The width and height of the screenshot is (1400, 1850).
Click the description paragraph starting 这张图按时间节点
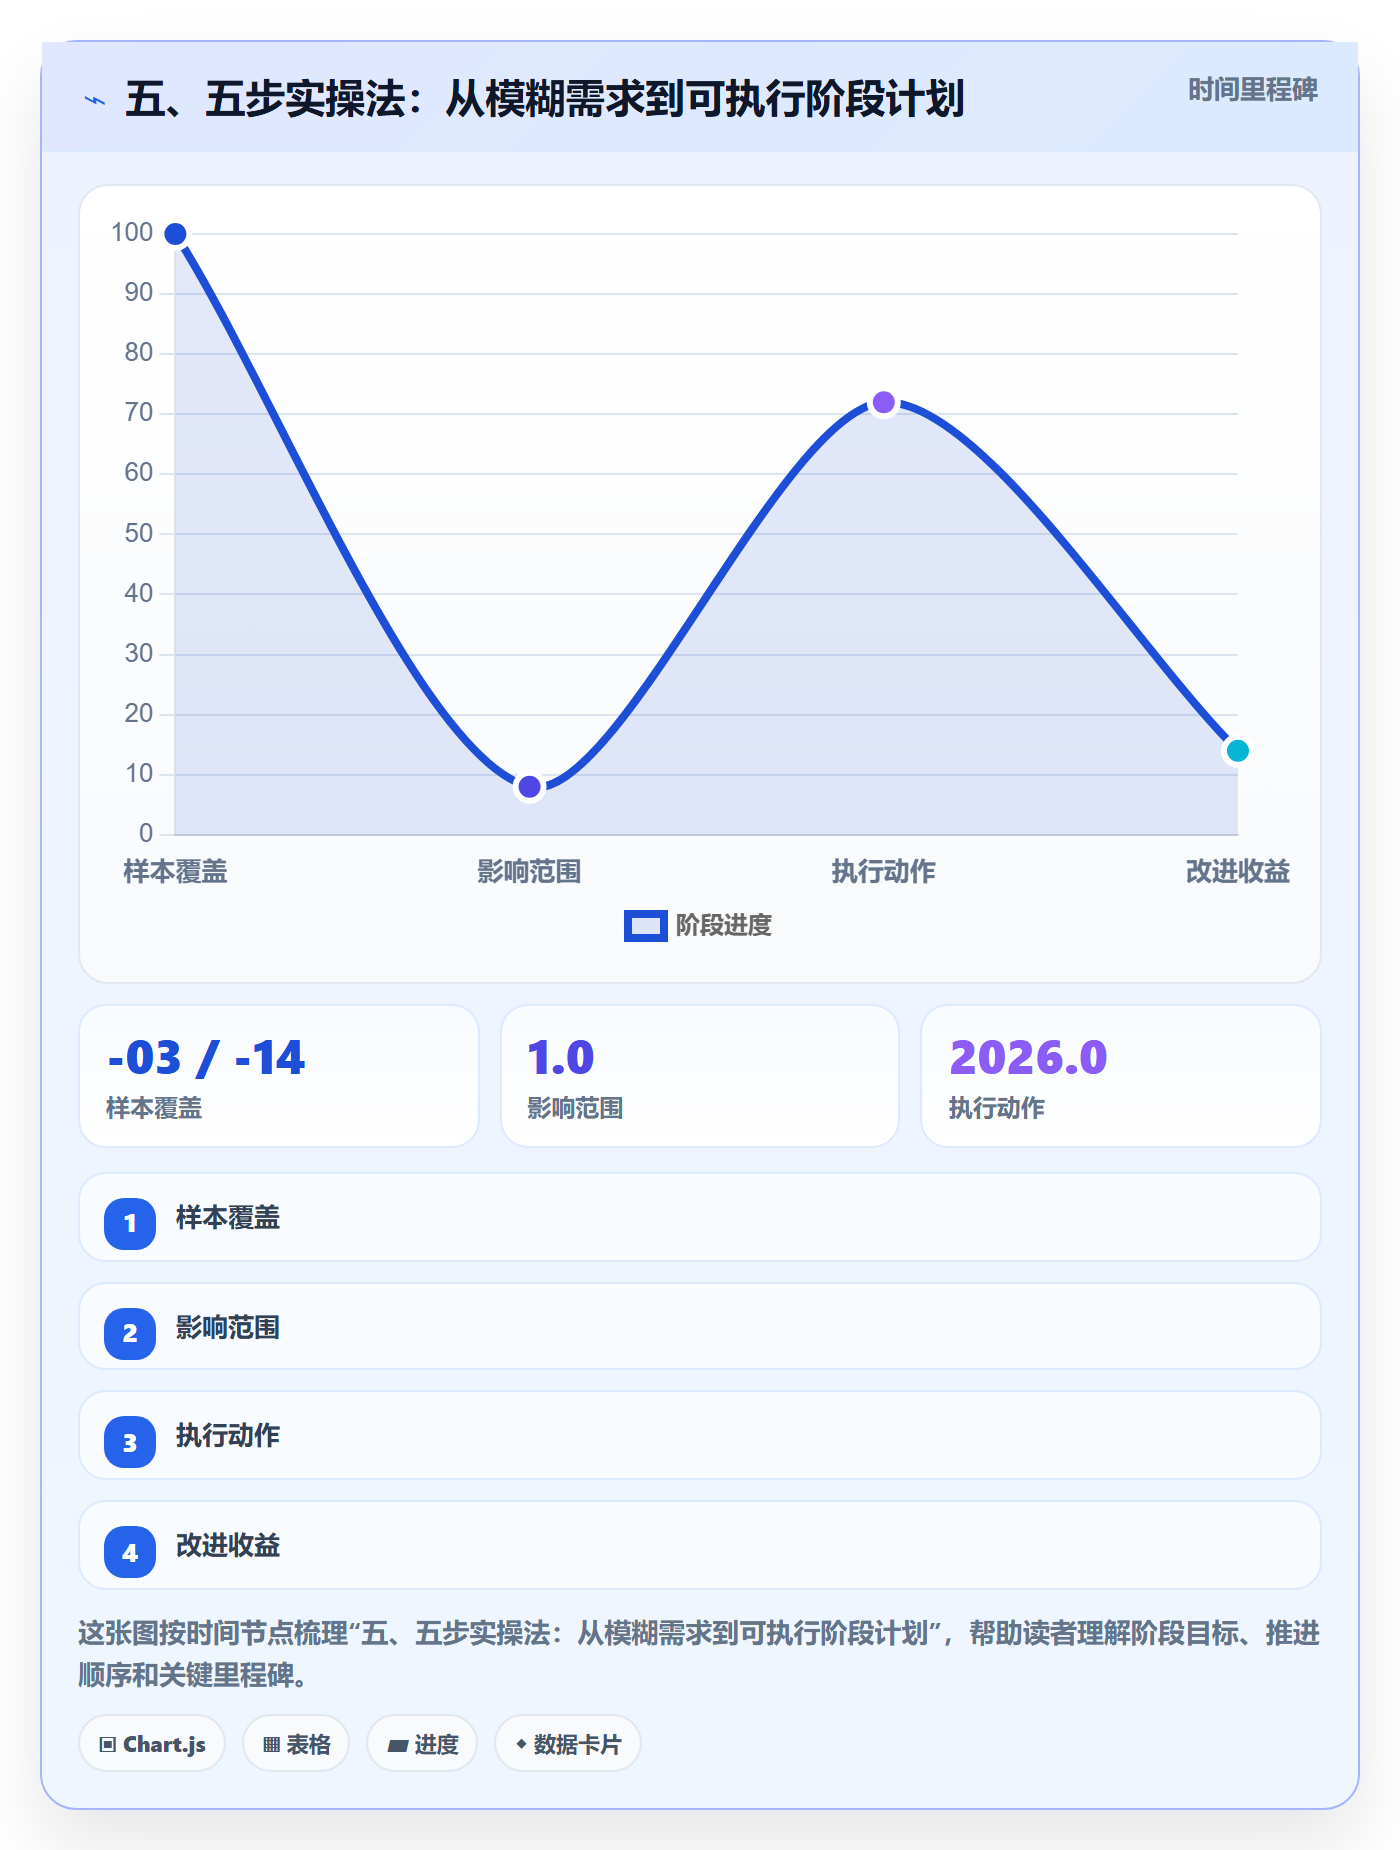[x=699, y=1654]
